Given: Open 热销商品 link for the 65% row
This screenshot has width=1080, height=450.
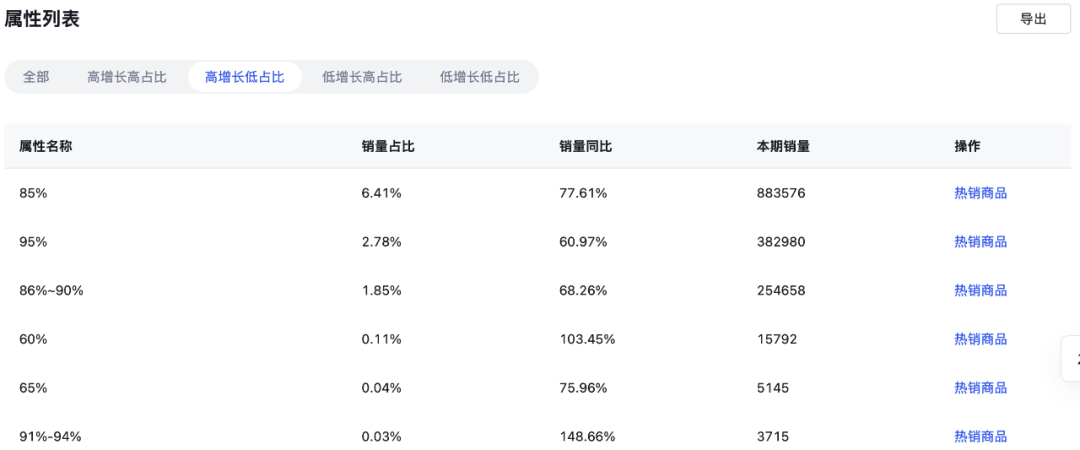Looking at the screenshot, I should pyautogui.click(x=980, y=388).
